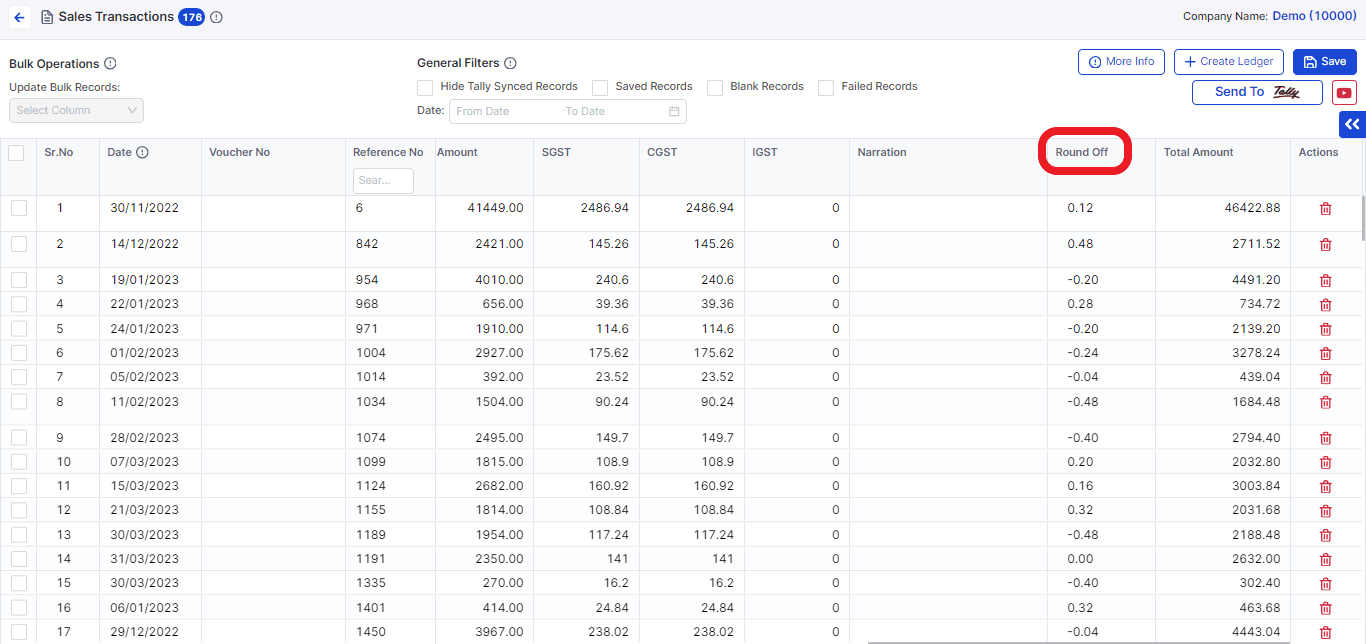
Task: Click the Narration column header
Action: [x=882, y=152]
